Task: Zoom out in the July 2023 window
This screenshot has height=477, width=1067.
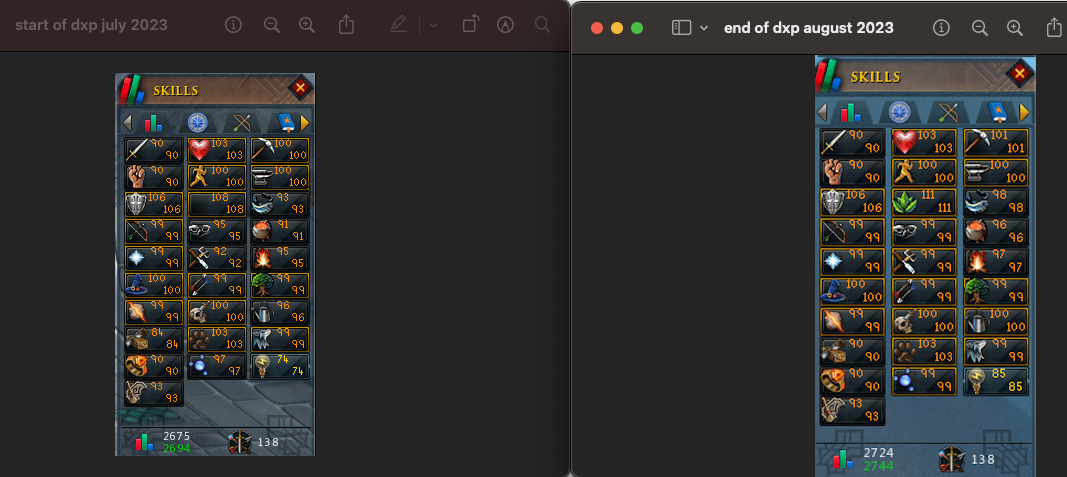Action: click(271, 25)
